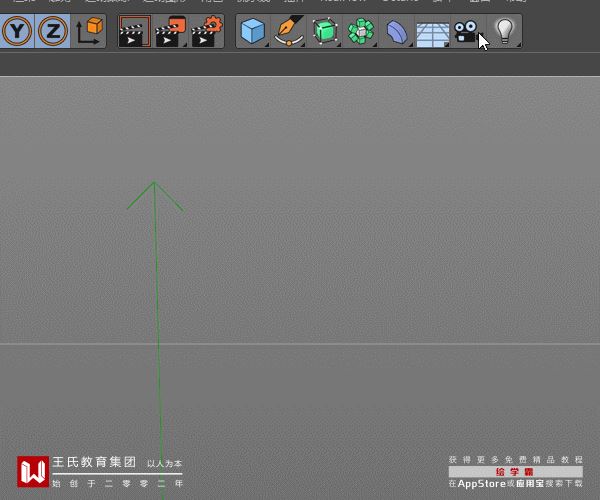The height and width of the screenshot is (500, 600).
Task: Add a Subdivision Surface generator
Action: tap(324, 31)
